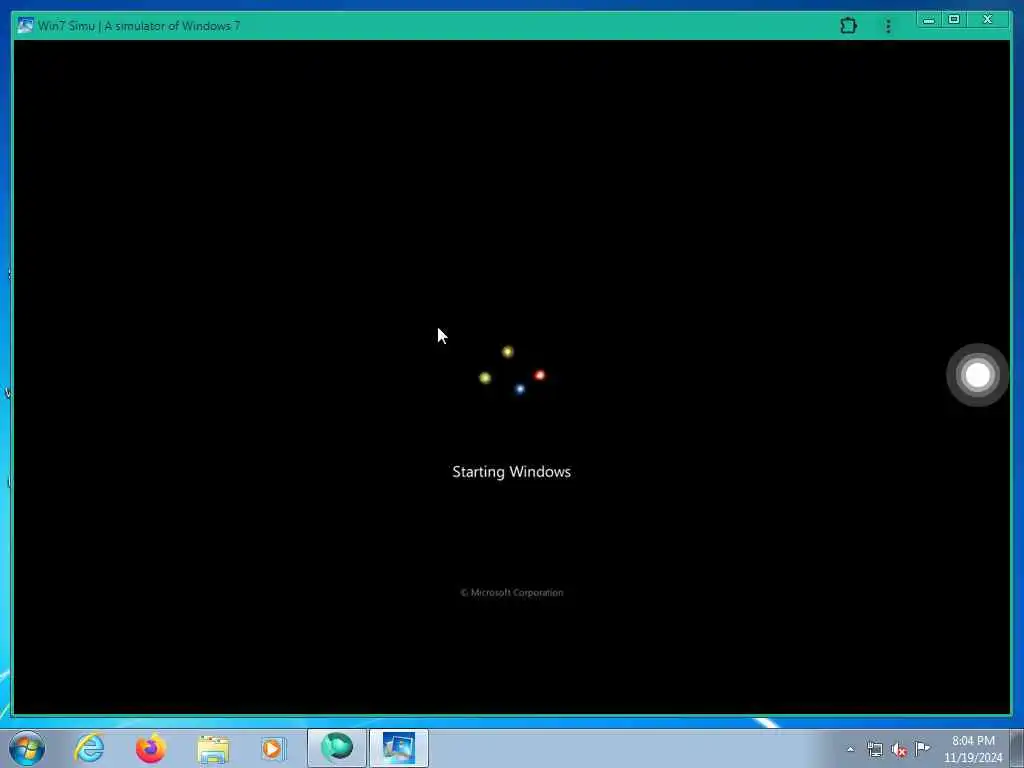This screenshot has height=768, width=1024.
Task: Click the "Starting Windows" text
Action: [511, 472]
